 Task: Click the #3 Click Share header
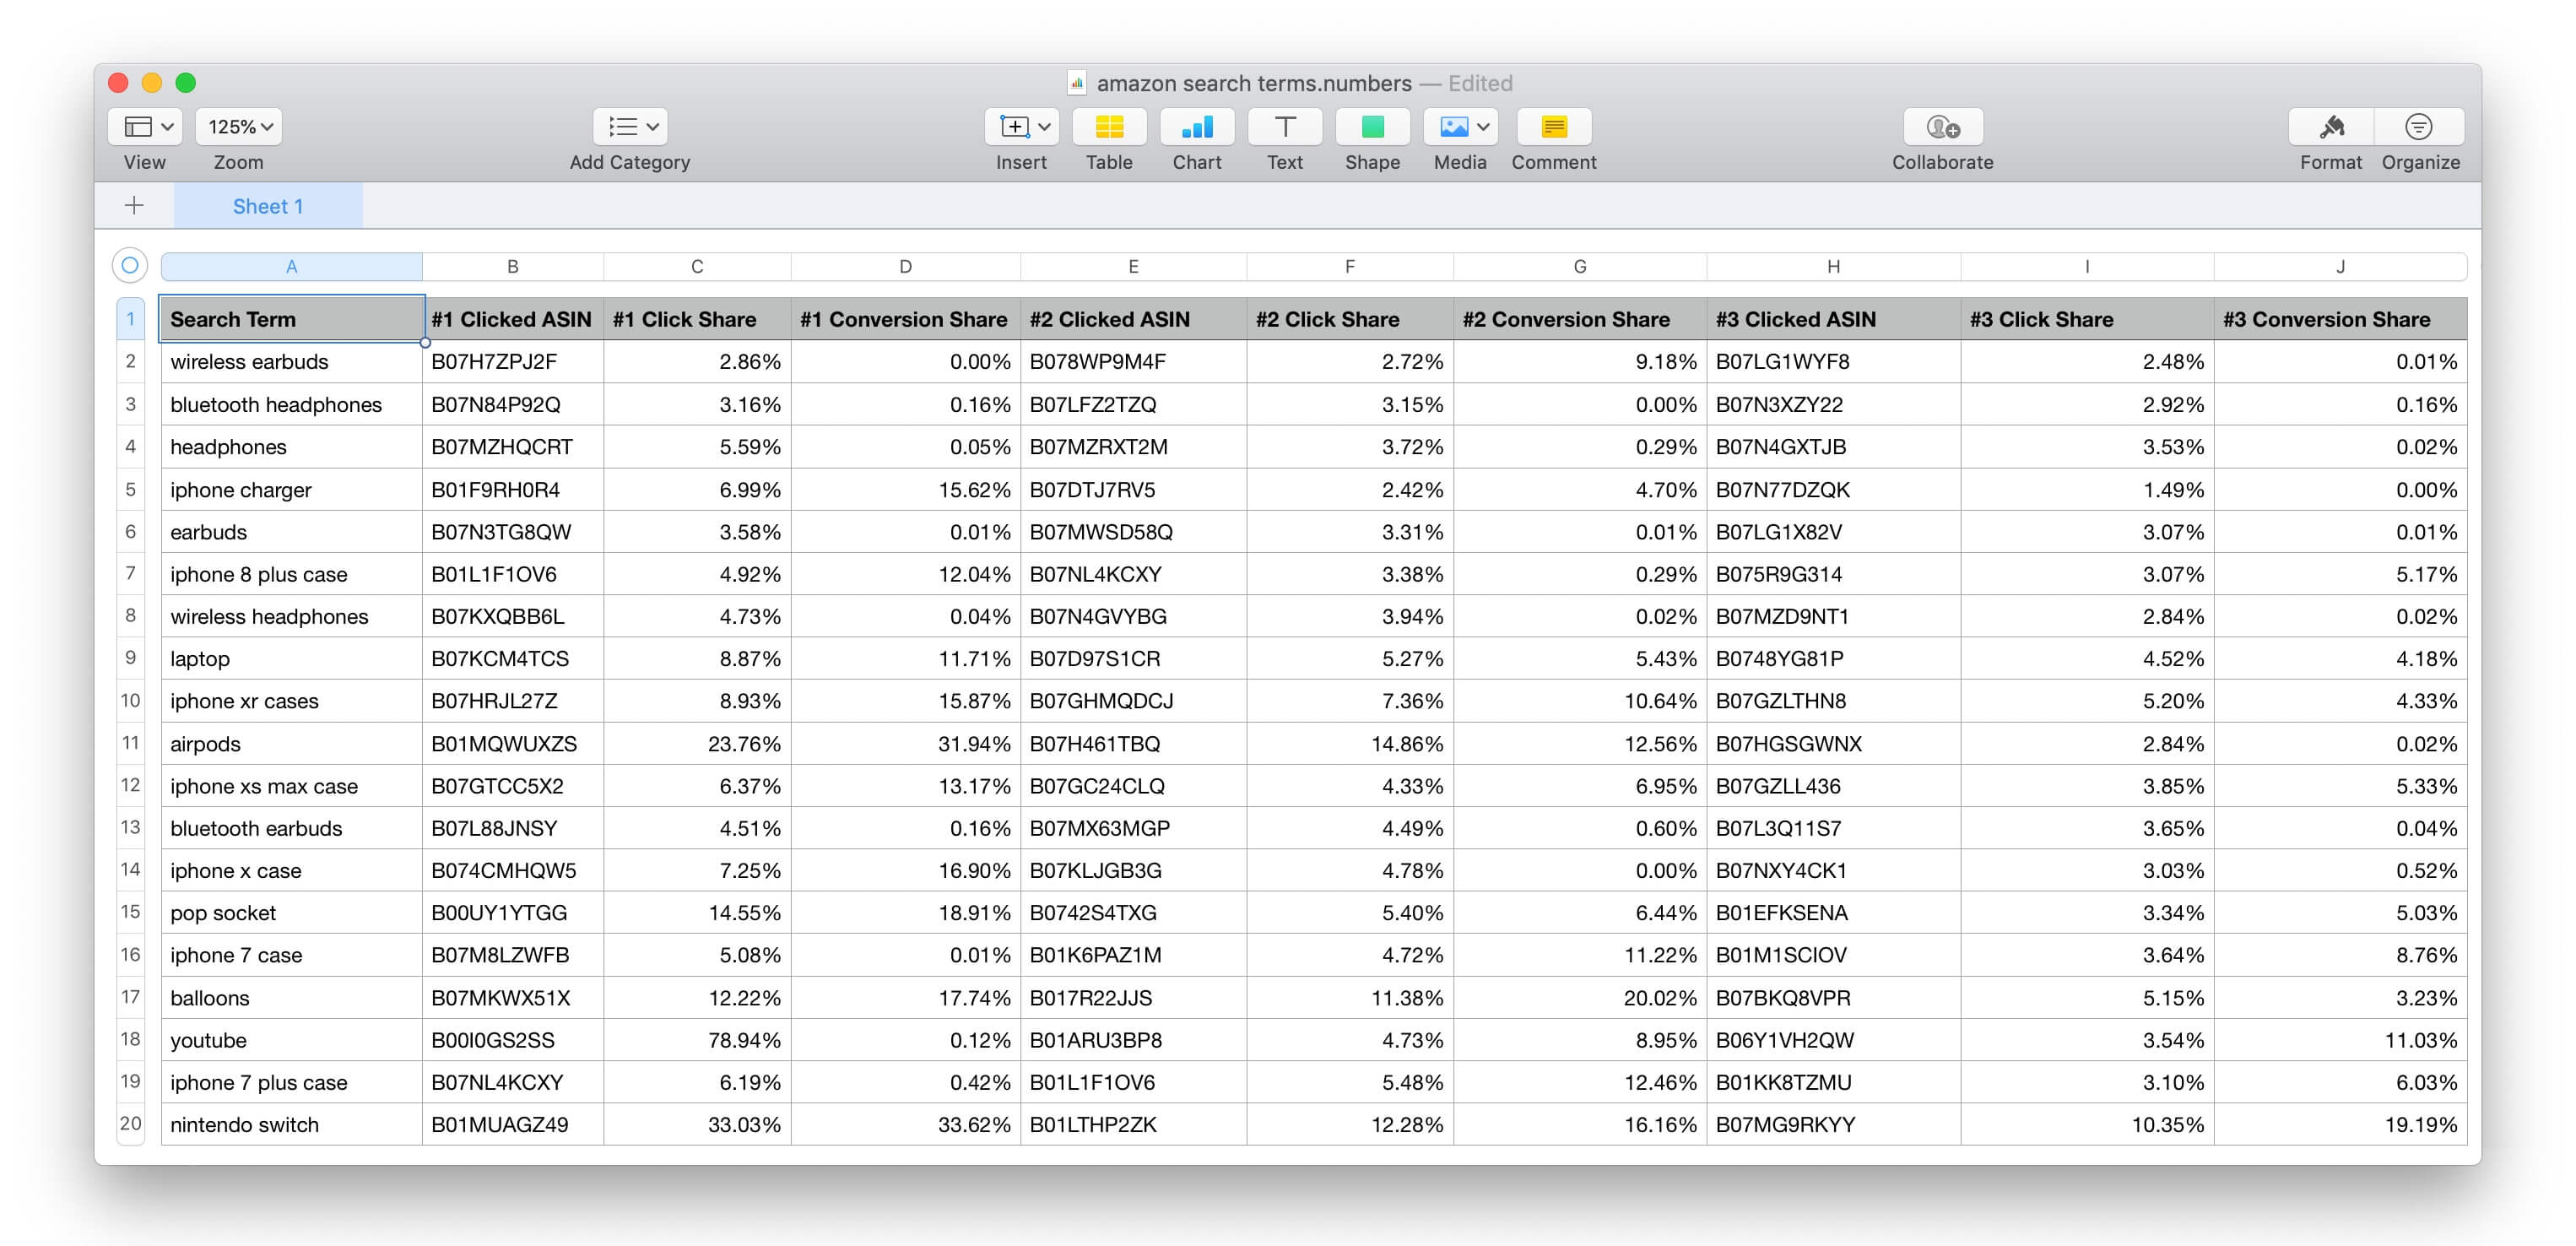click(x=2087, y=319)
